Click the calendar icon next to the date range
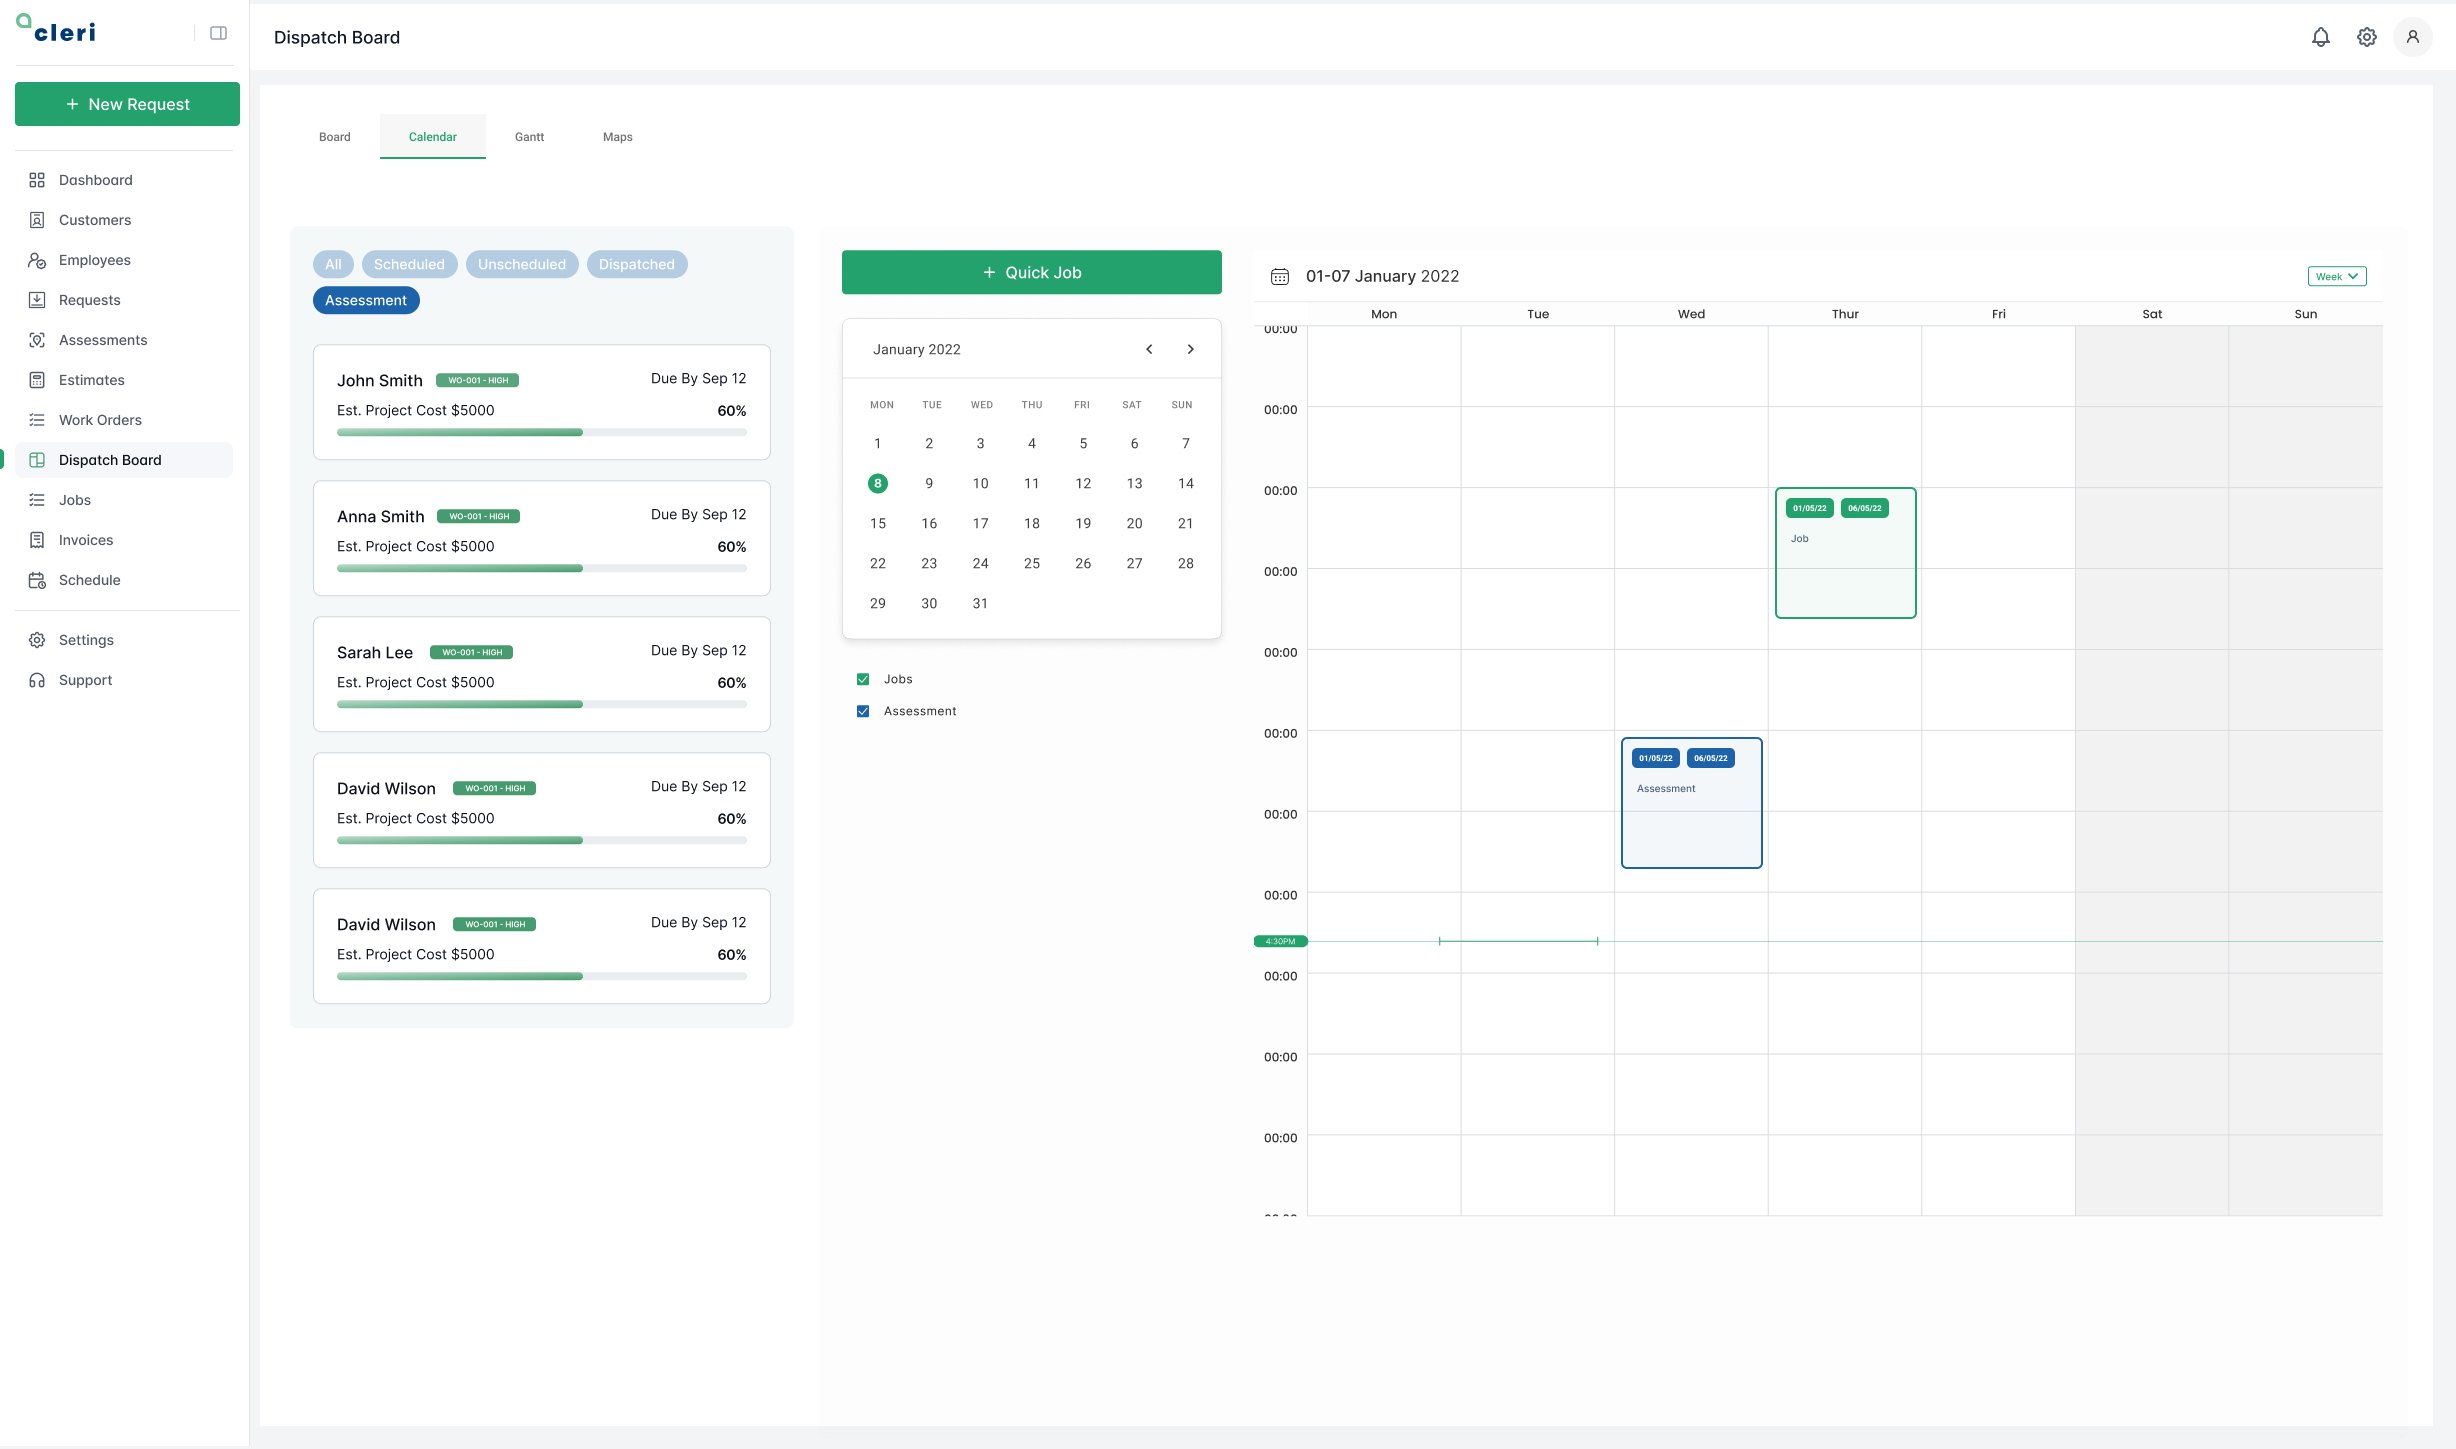2456x1449 pixels. [x=1280, y=276]
